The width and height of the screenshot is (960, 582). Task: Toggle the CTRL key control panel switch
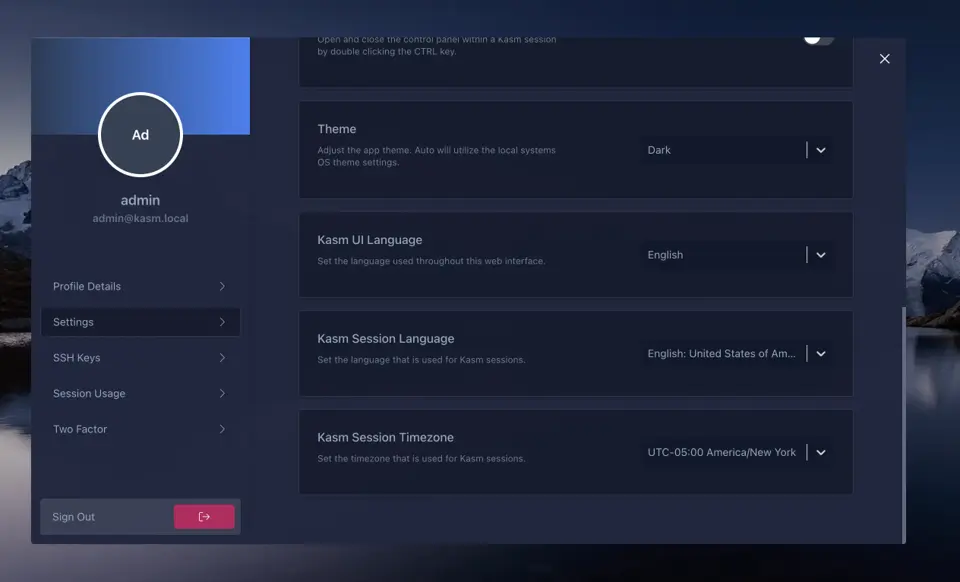819,40
